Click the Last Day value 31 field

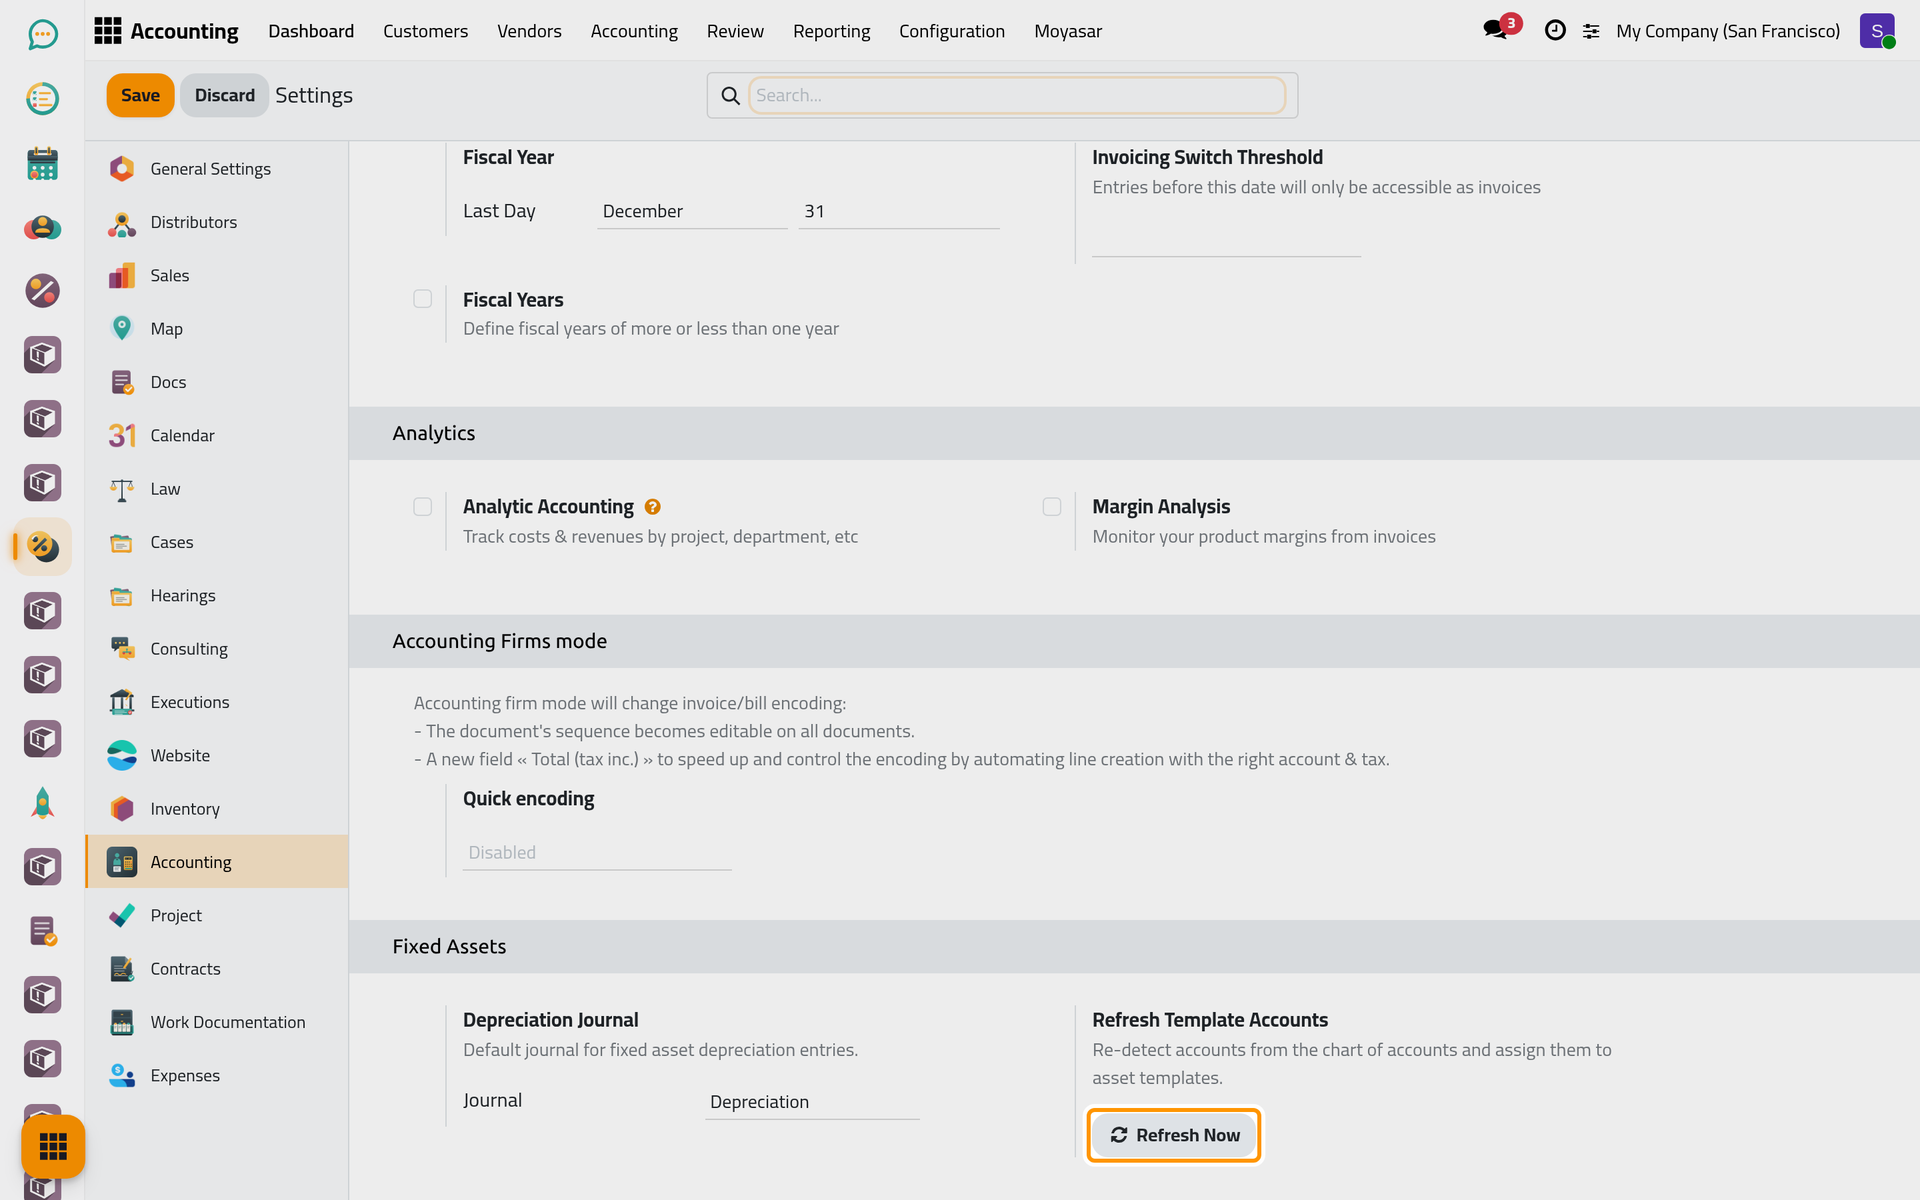click(898, 211)
